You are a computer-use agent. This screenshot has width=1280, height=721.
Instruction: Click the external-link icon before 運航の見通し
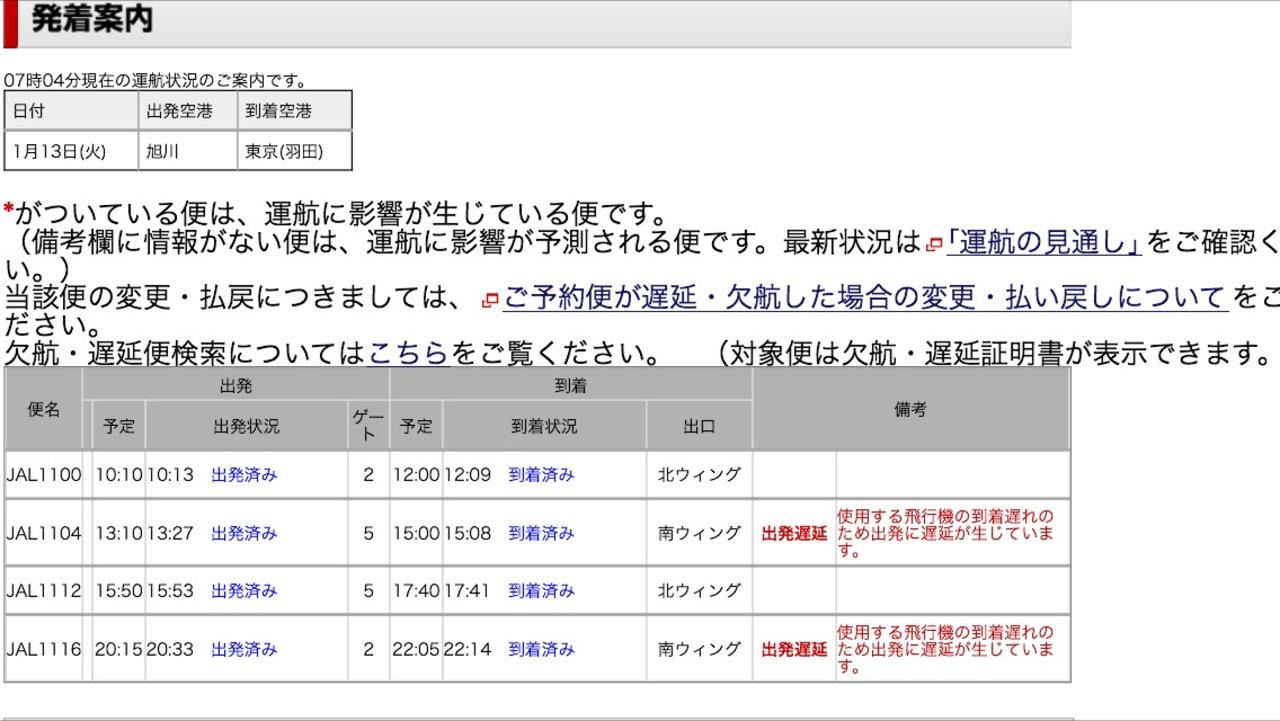(x=934, y=244)
